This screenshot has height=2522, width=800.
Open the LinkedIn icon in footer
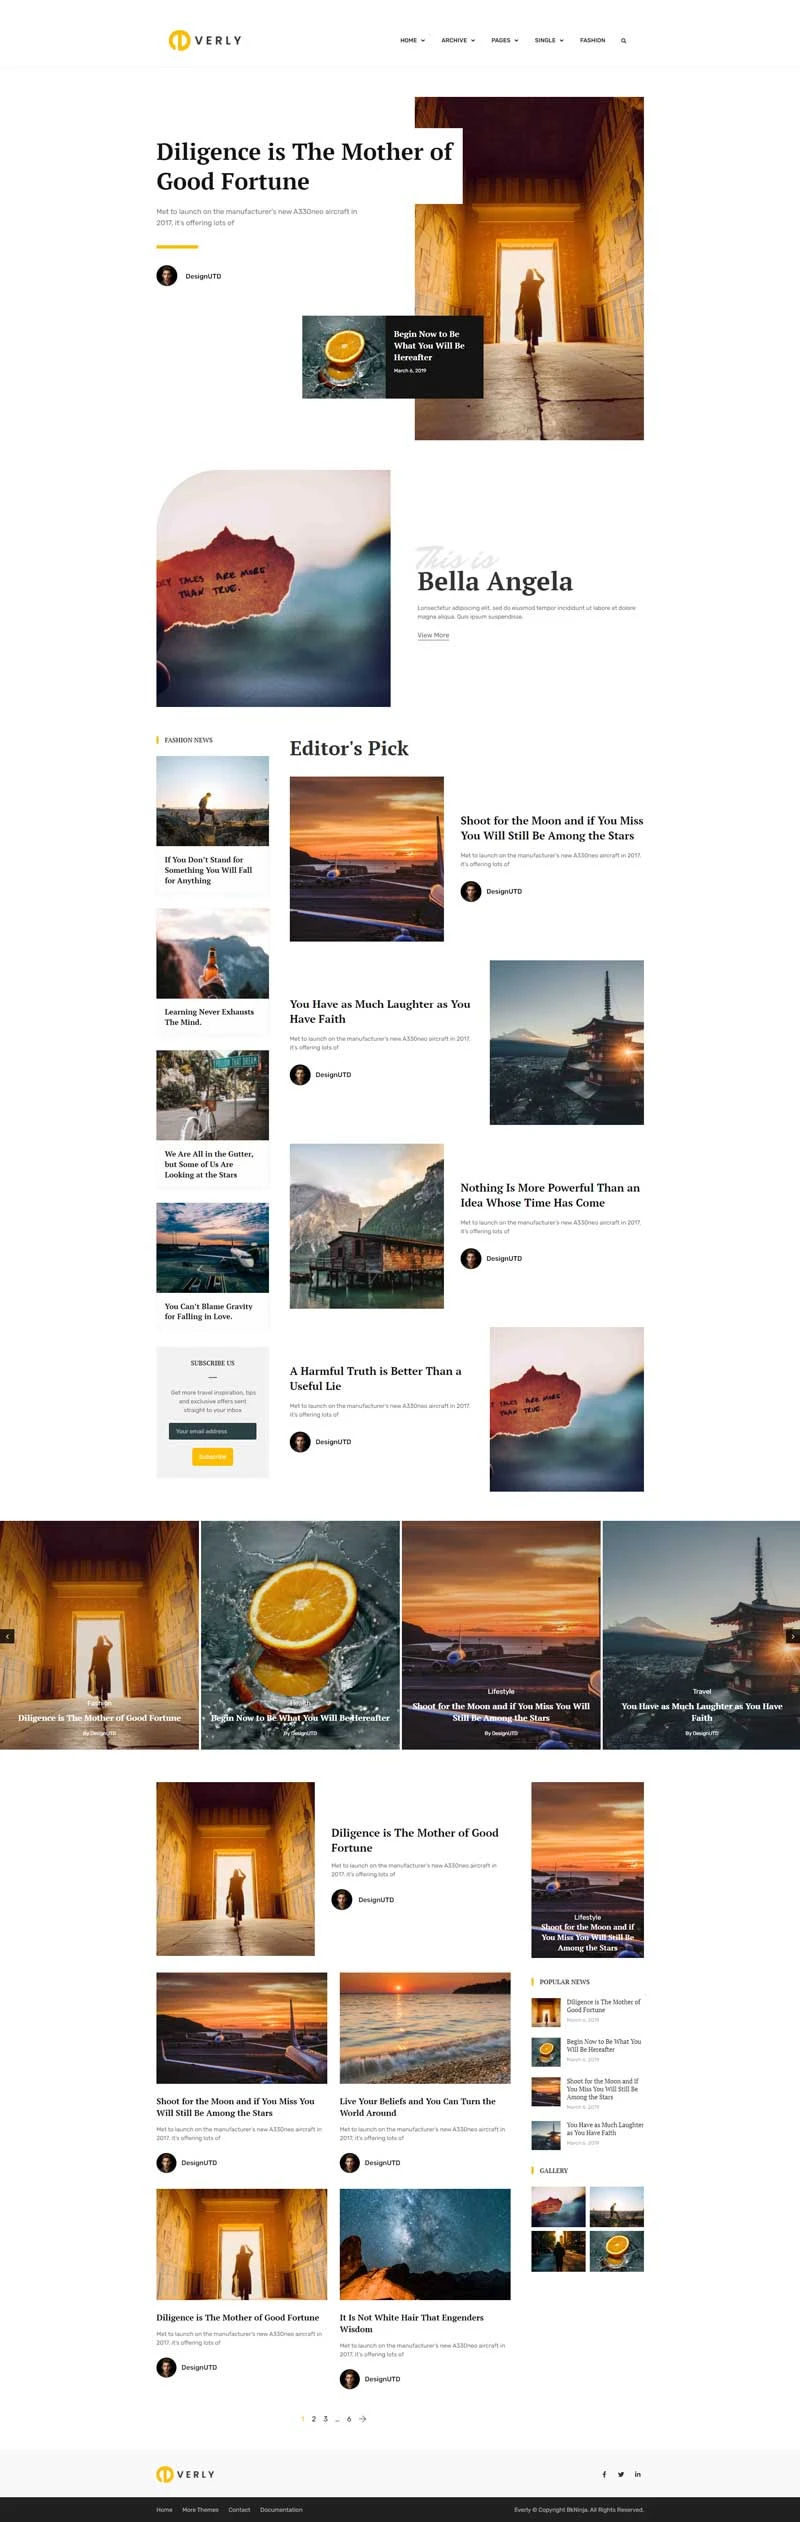(x=638, y=2474)
